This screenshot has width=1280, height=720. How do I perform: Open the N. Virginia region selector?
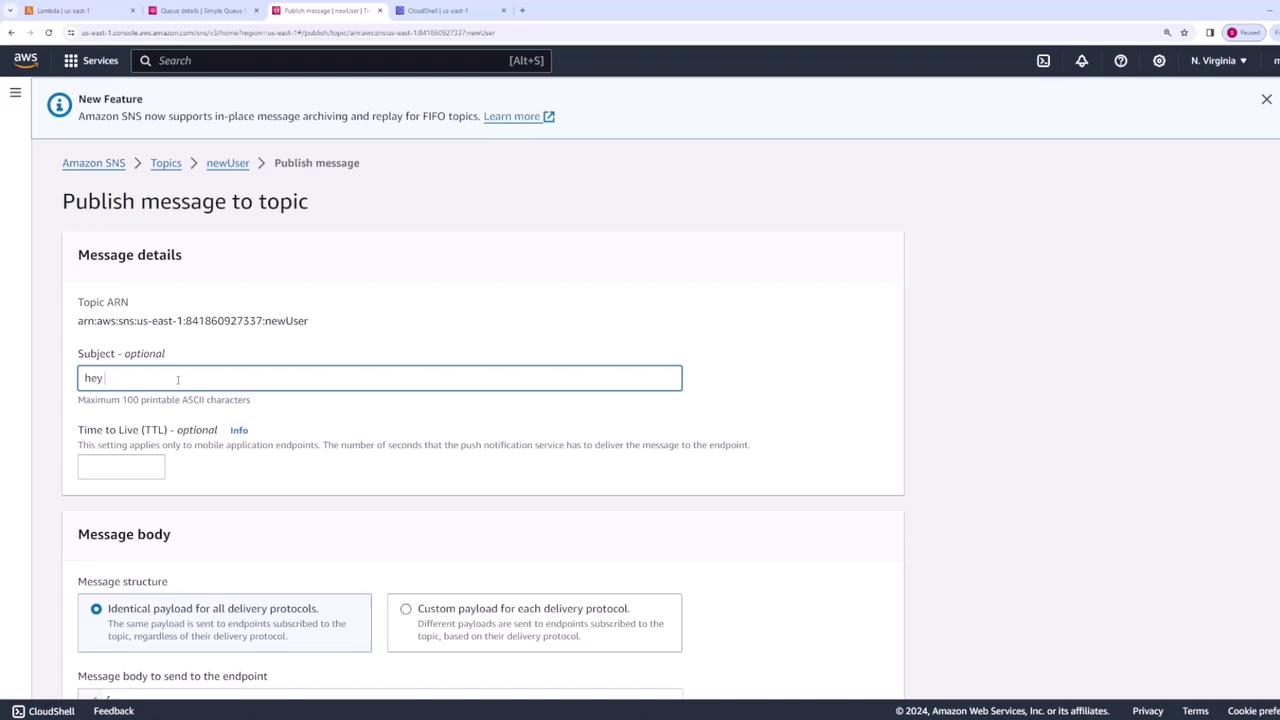(x=1218, y=61)
